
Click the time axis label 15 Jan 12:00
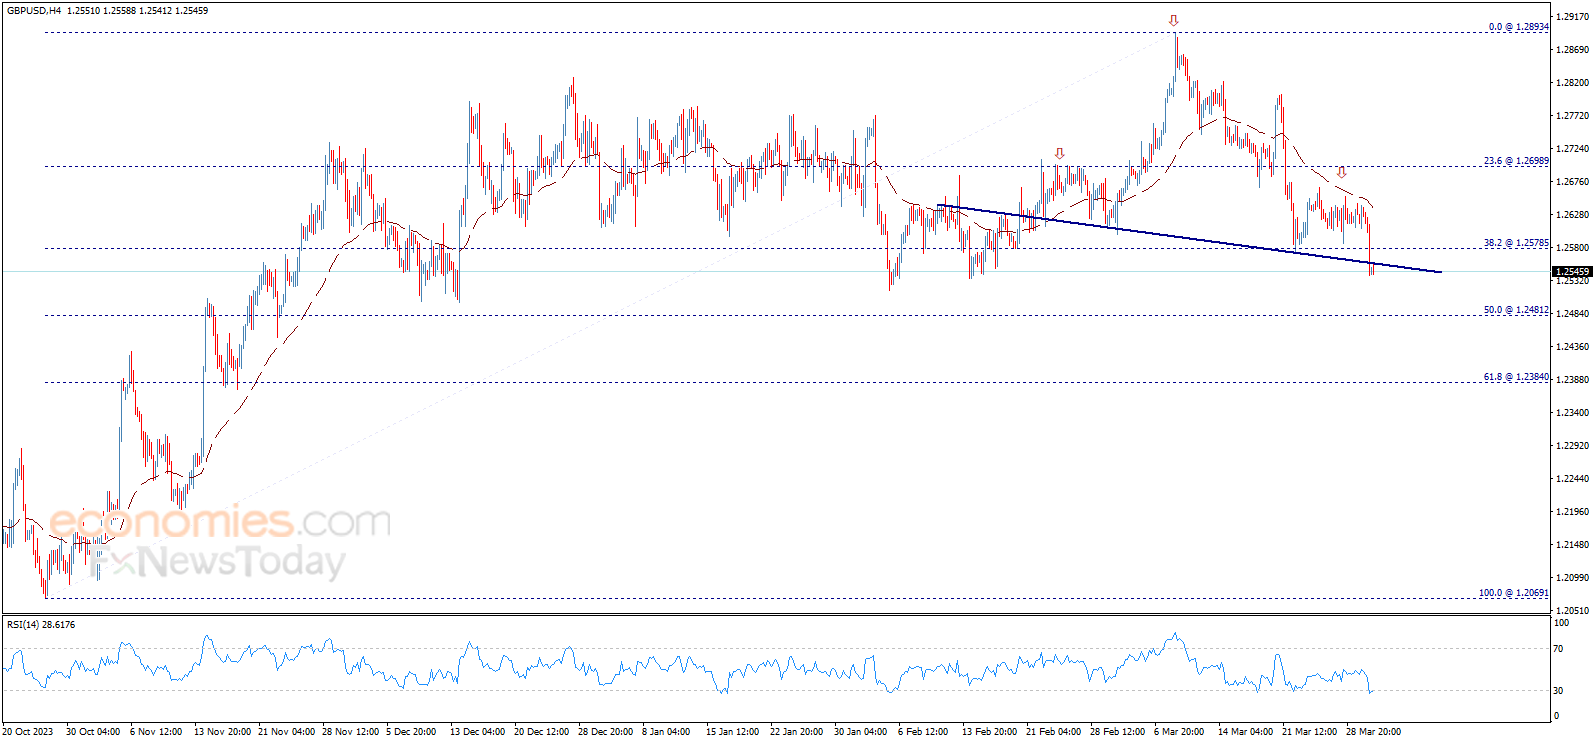point(732,732)
